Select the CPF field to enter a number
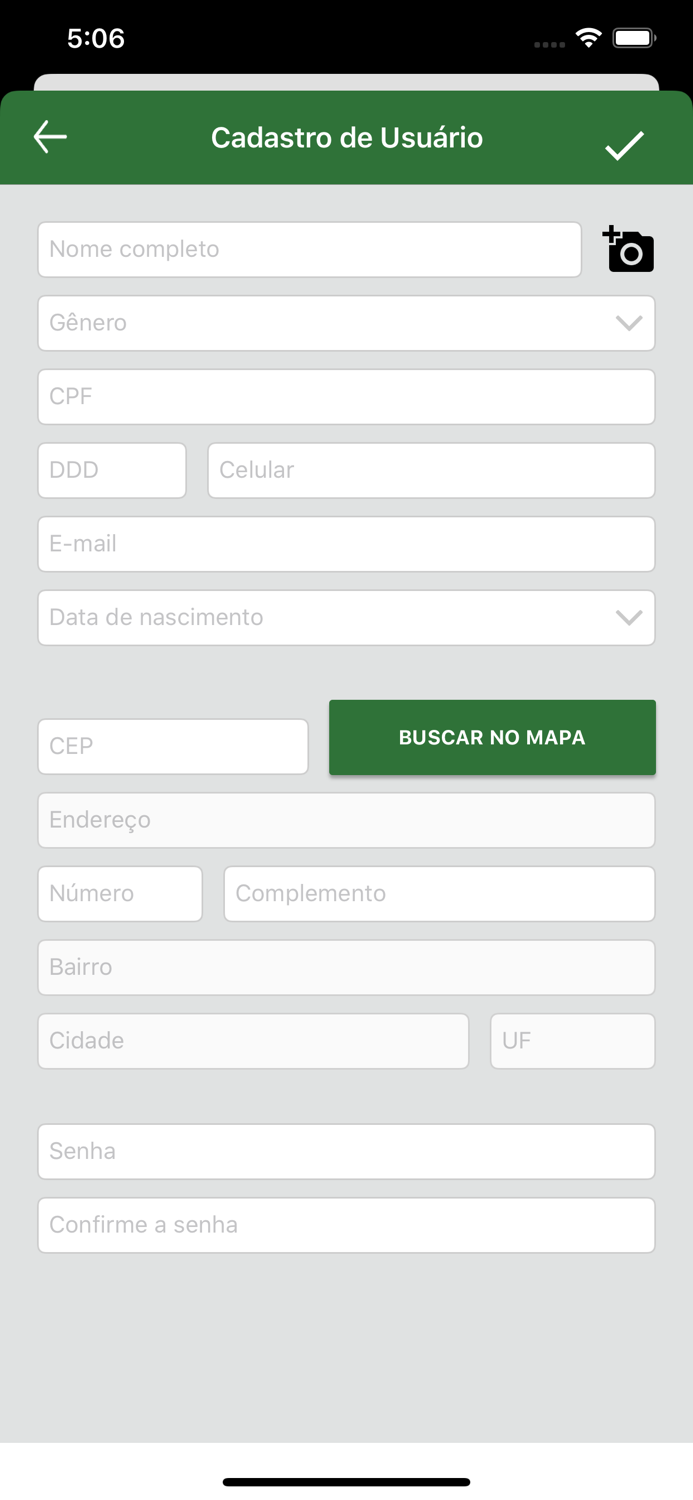The height and width of the screenshot is (1500, 693). [346, 397]
